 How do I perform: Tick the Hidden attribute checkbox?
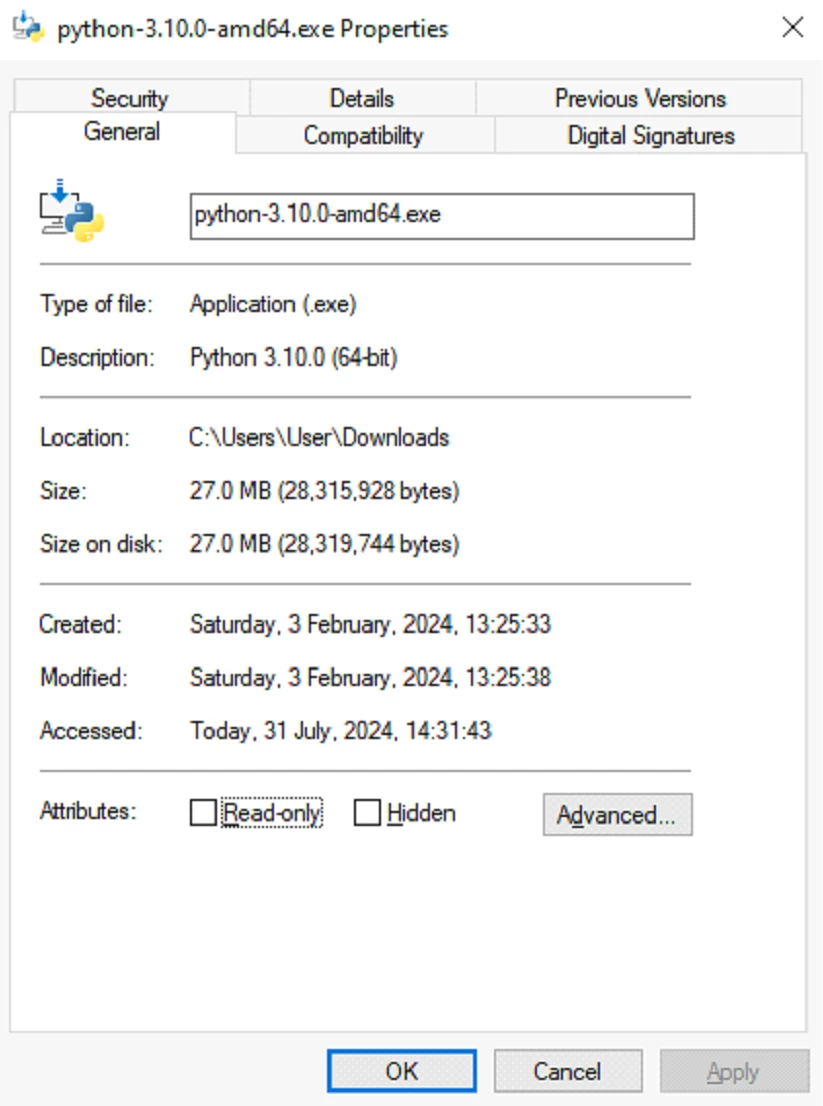(x=368, y=814)
